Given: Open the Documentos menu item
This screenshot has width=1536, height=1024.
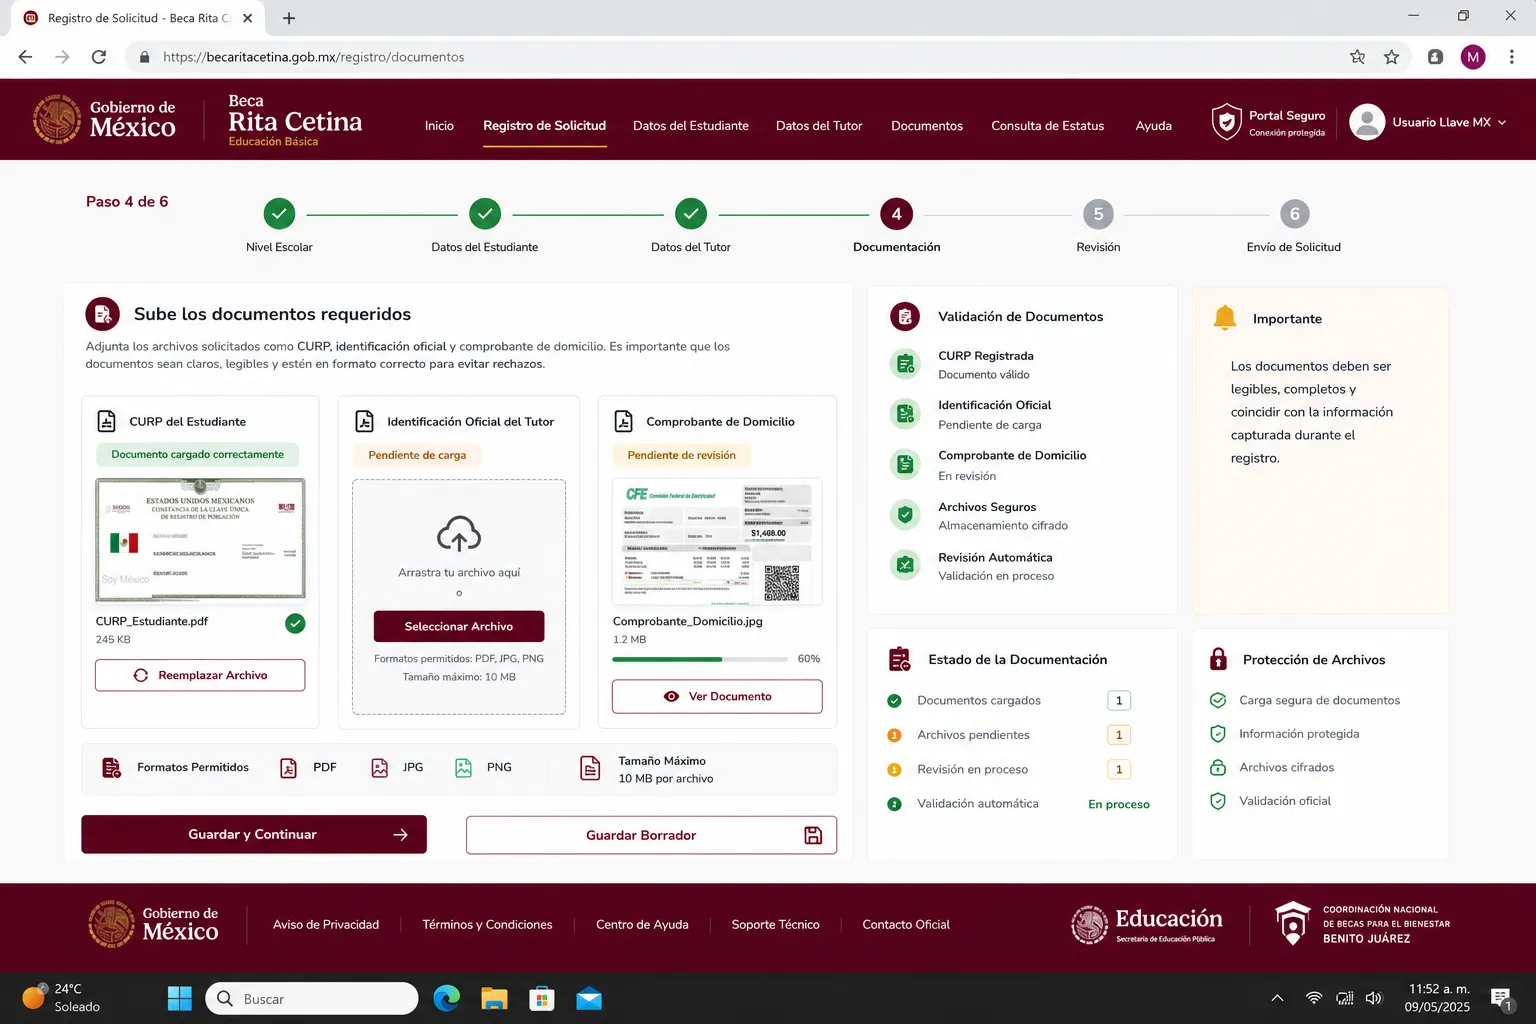Looking at the screenshot, I should pos(927,126).
